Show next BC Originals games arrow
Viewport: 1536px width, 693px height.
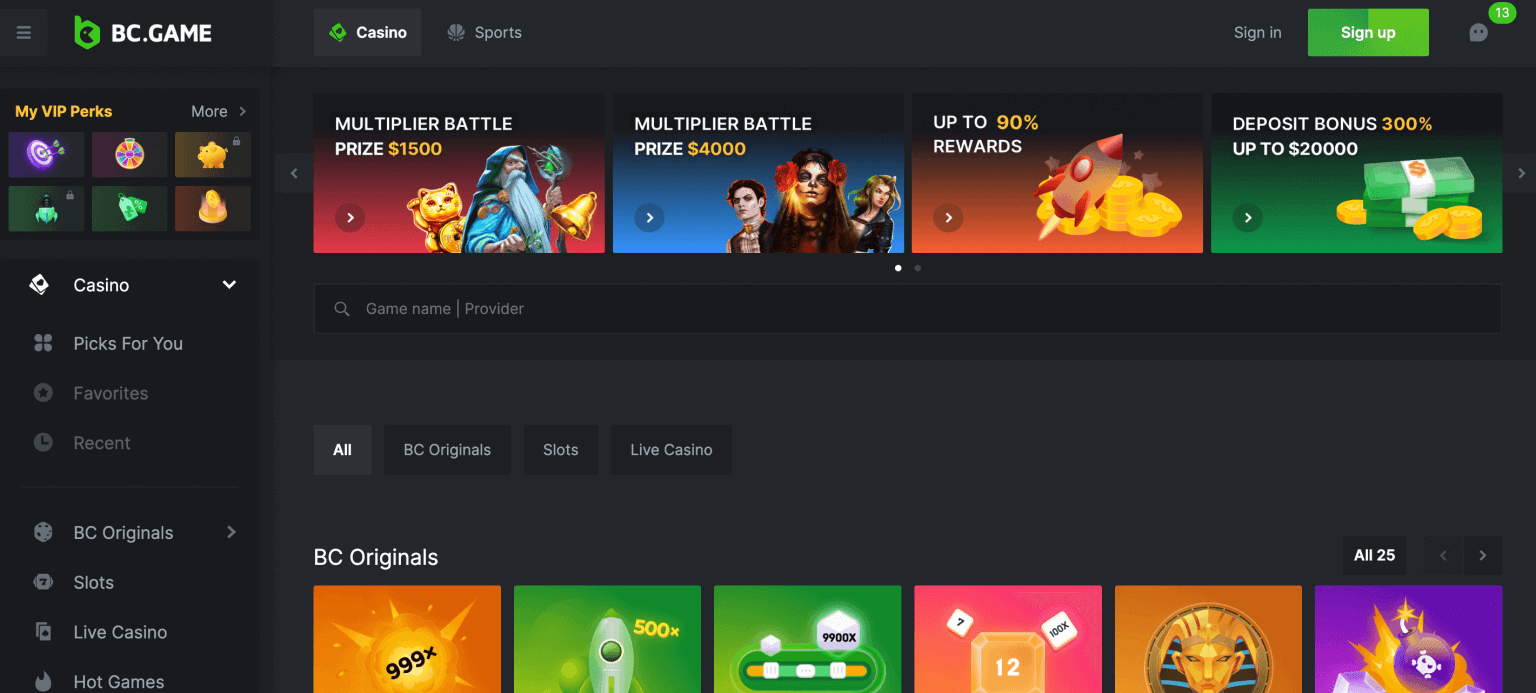coord(1482,556)
